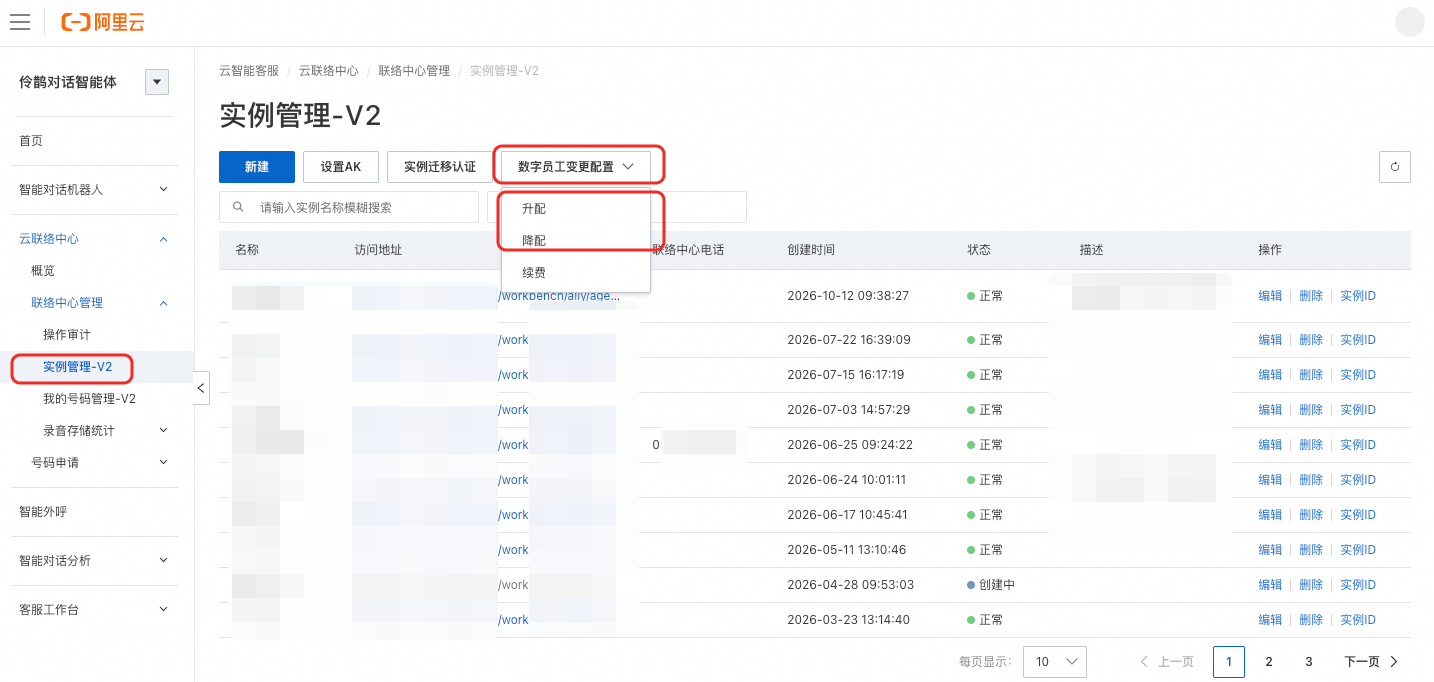Open 首页 in the sidebar
Viewport: 1434px width, 682px height.
click(31, 141)
